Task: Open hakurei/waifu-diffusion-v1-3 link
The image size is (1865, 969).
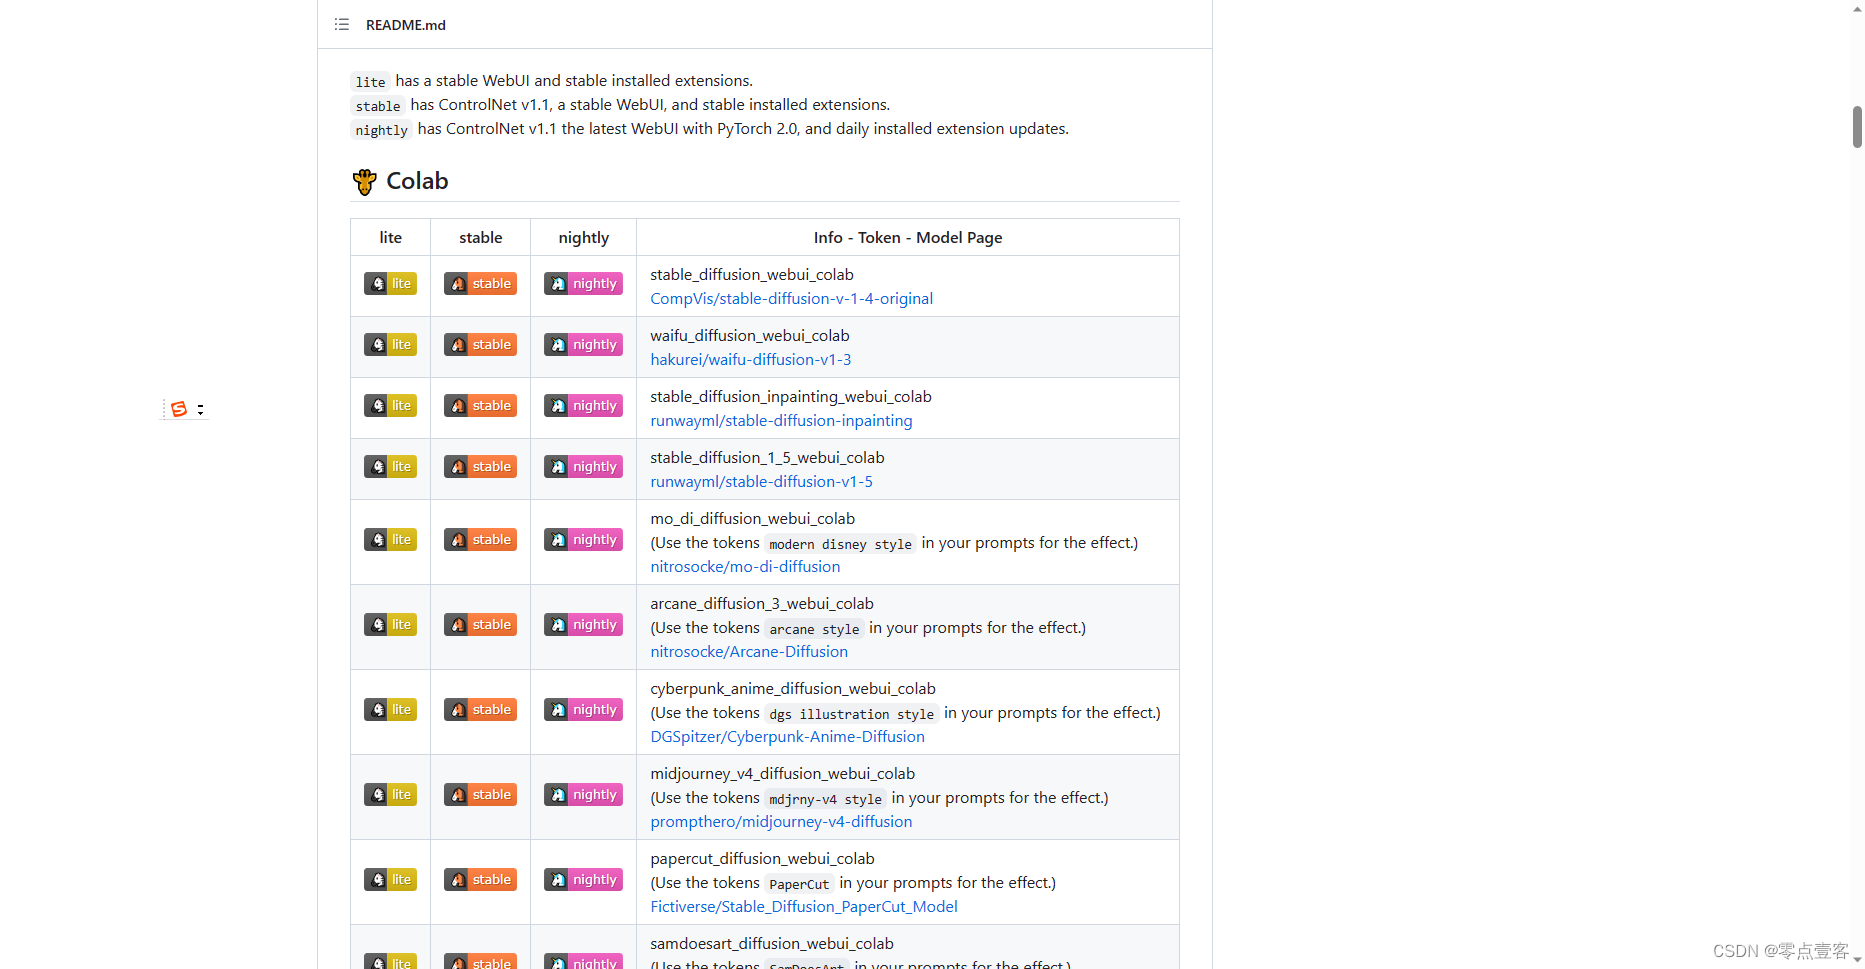Action: tap(751, 360)
